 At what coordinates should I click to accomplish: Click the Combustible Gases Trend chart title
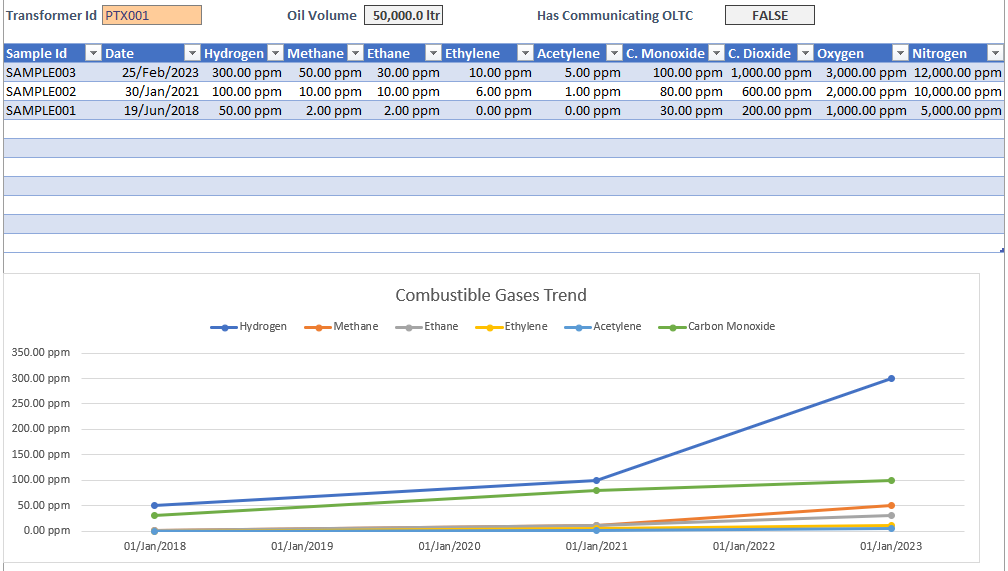coord(490,295)
